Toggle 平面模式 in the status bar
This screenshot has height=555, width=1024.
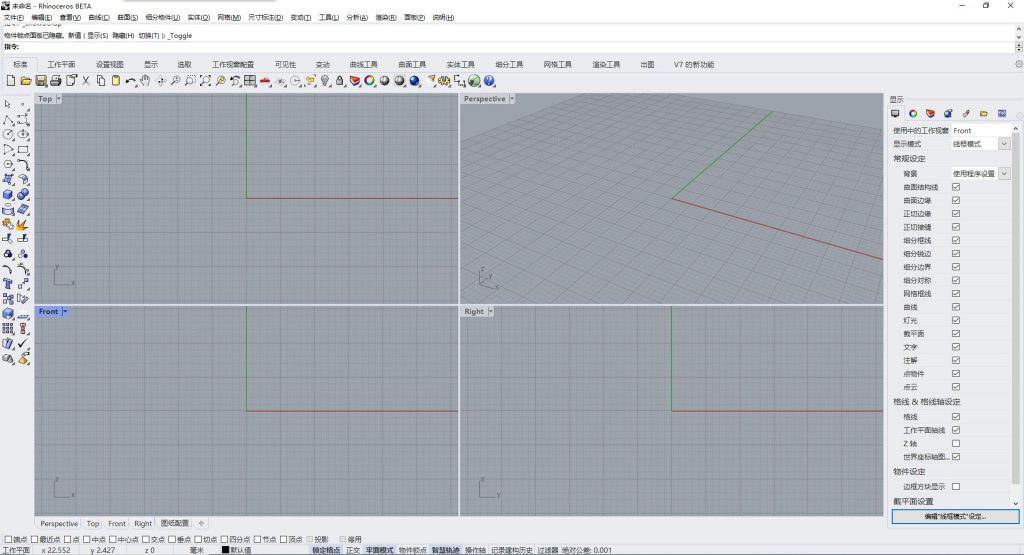point(379,550)
